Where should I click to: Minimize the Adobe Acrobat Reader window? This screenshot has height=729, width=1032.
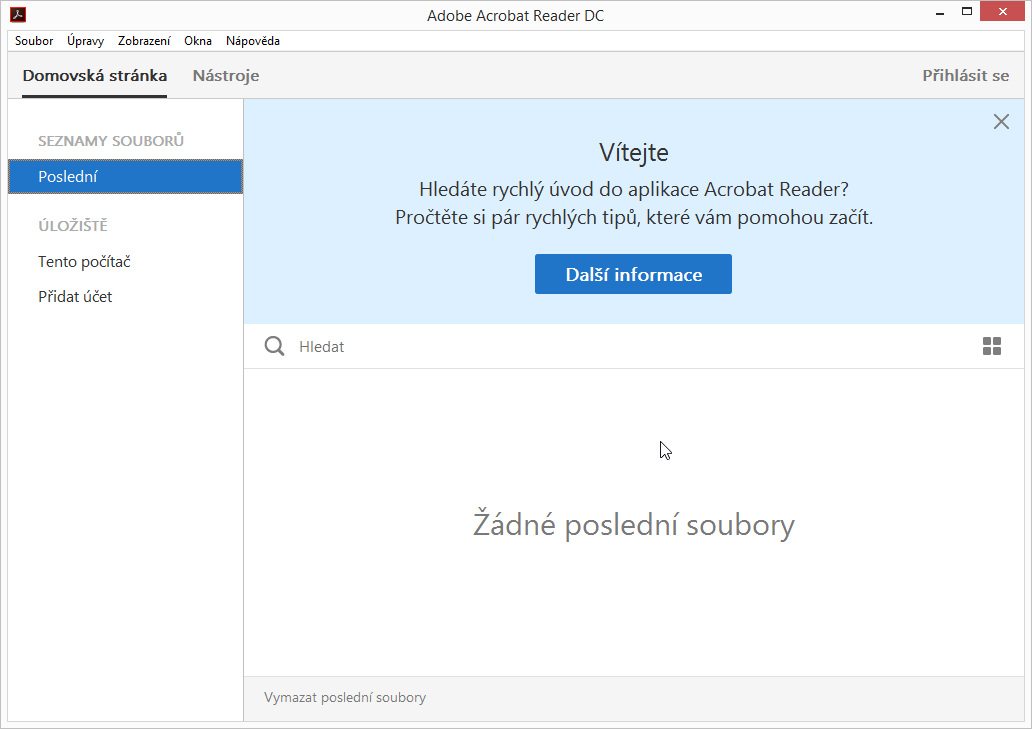(x=938, y=11)
